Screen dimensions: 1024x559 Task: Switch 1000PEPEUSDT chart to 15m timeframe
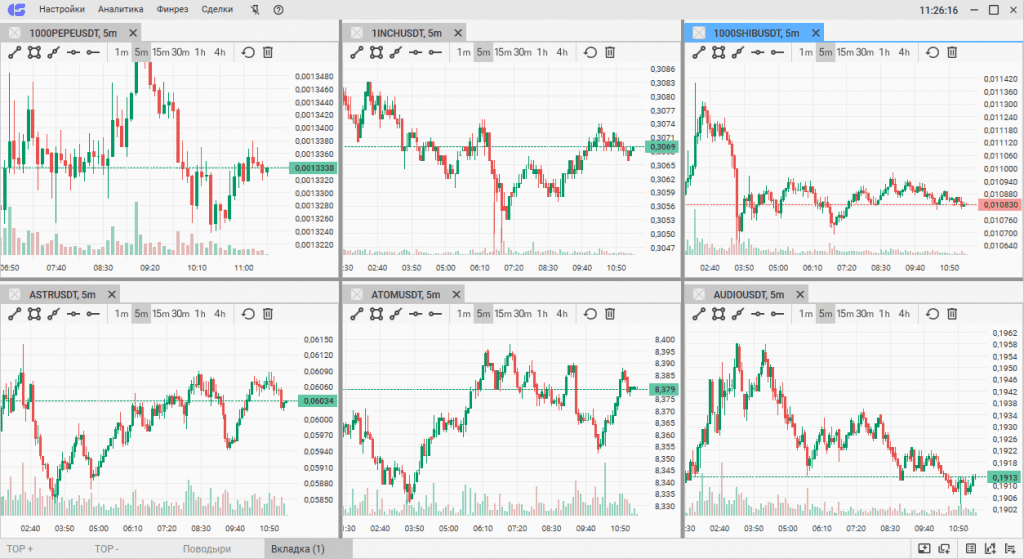click(x=160, y=52)
